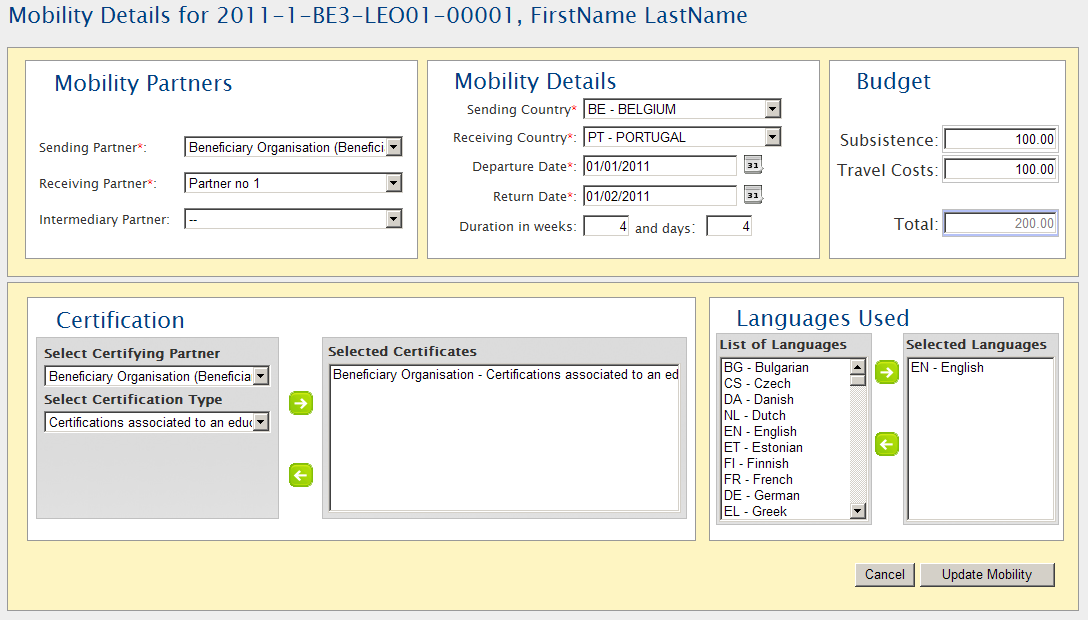Expand the Select Certification Type dropdown
This screenshot has height=620, width=1088.
(x=261, y=422)
